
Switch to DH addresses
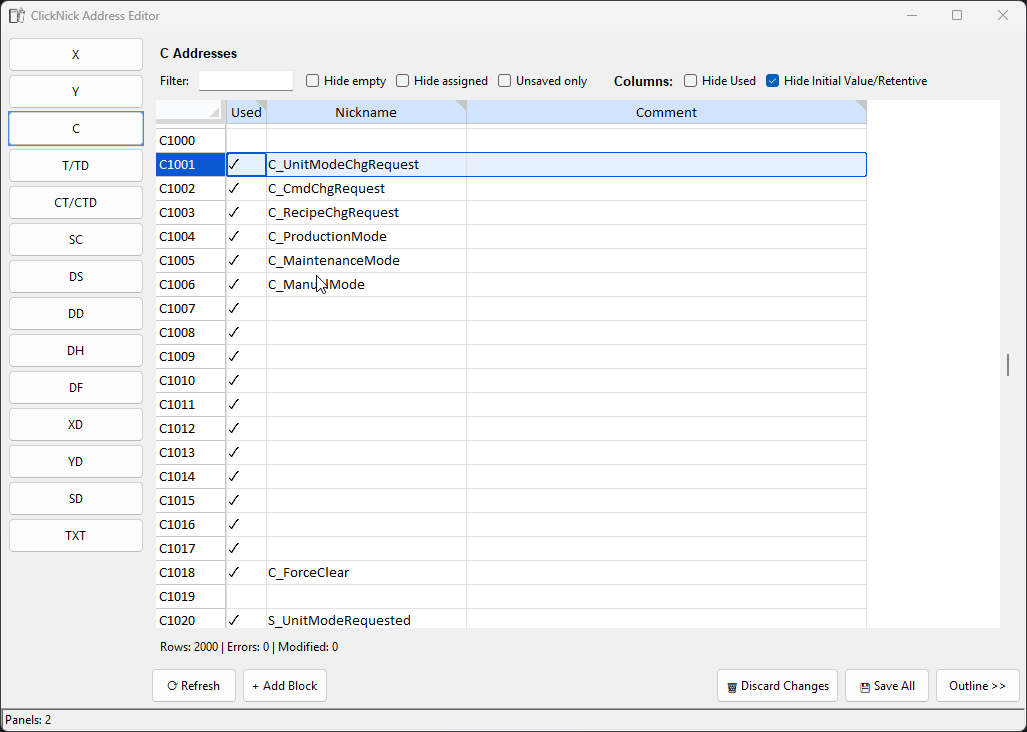(76, 350)
